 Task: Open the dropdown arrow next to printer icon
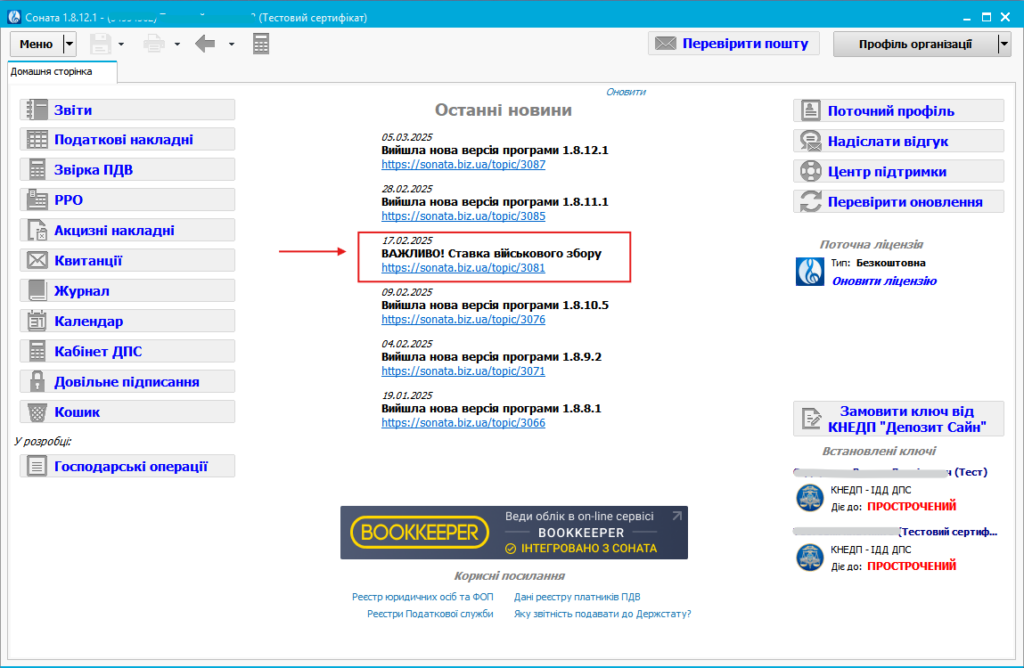pos(177,44)
